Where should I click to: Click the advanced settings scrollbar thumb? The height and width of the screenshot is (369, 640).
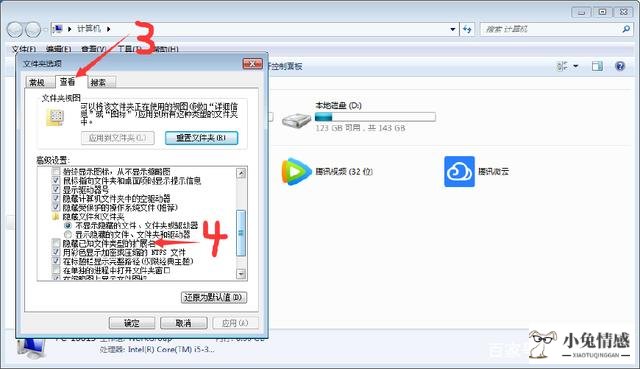coord(241,233)
